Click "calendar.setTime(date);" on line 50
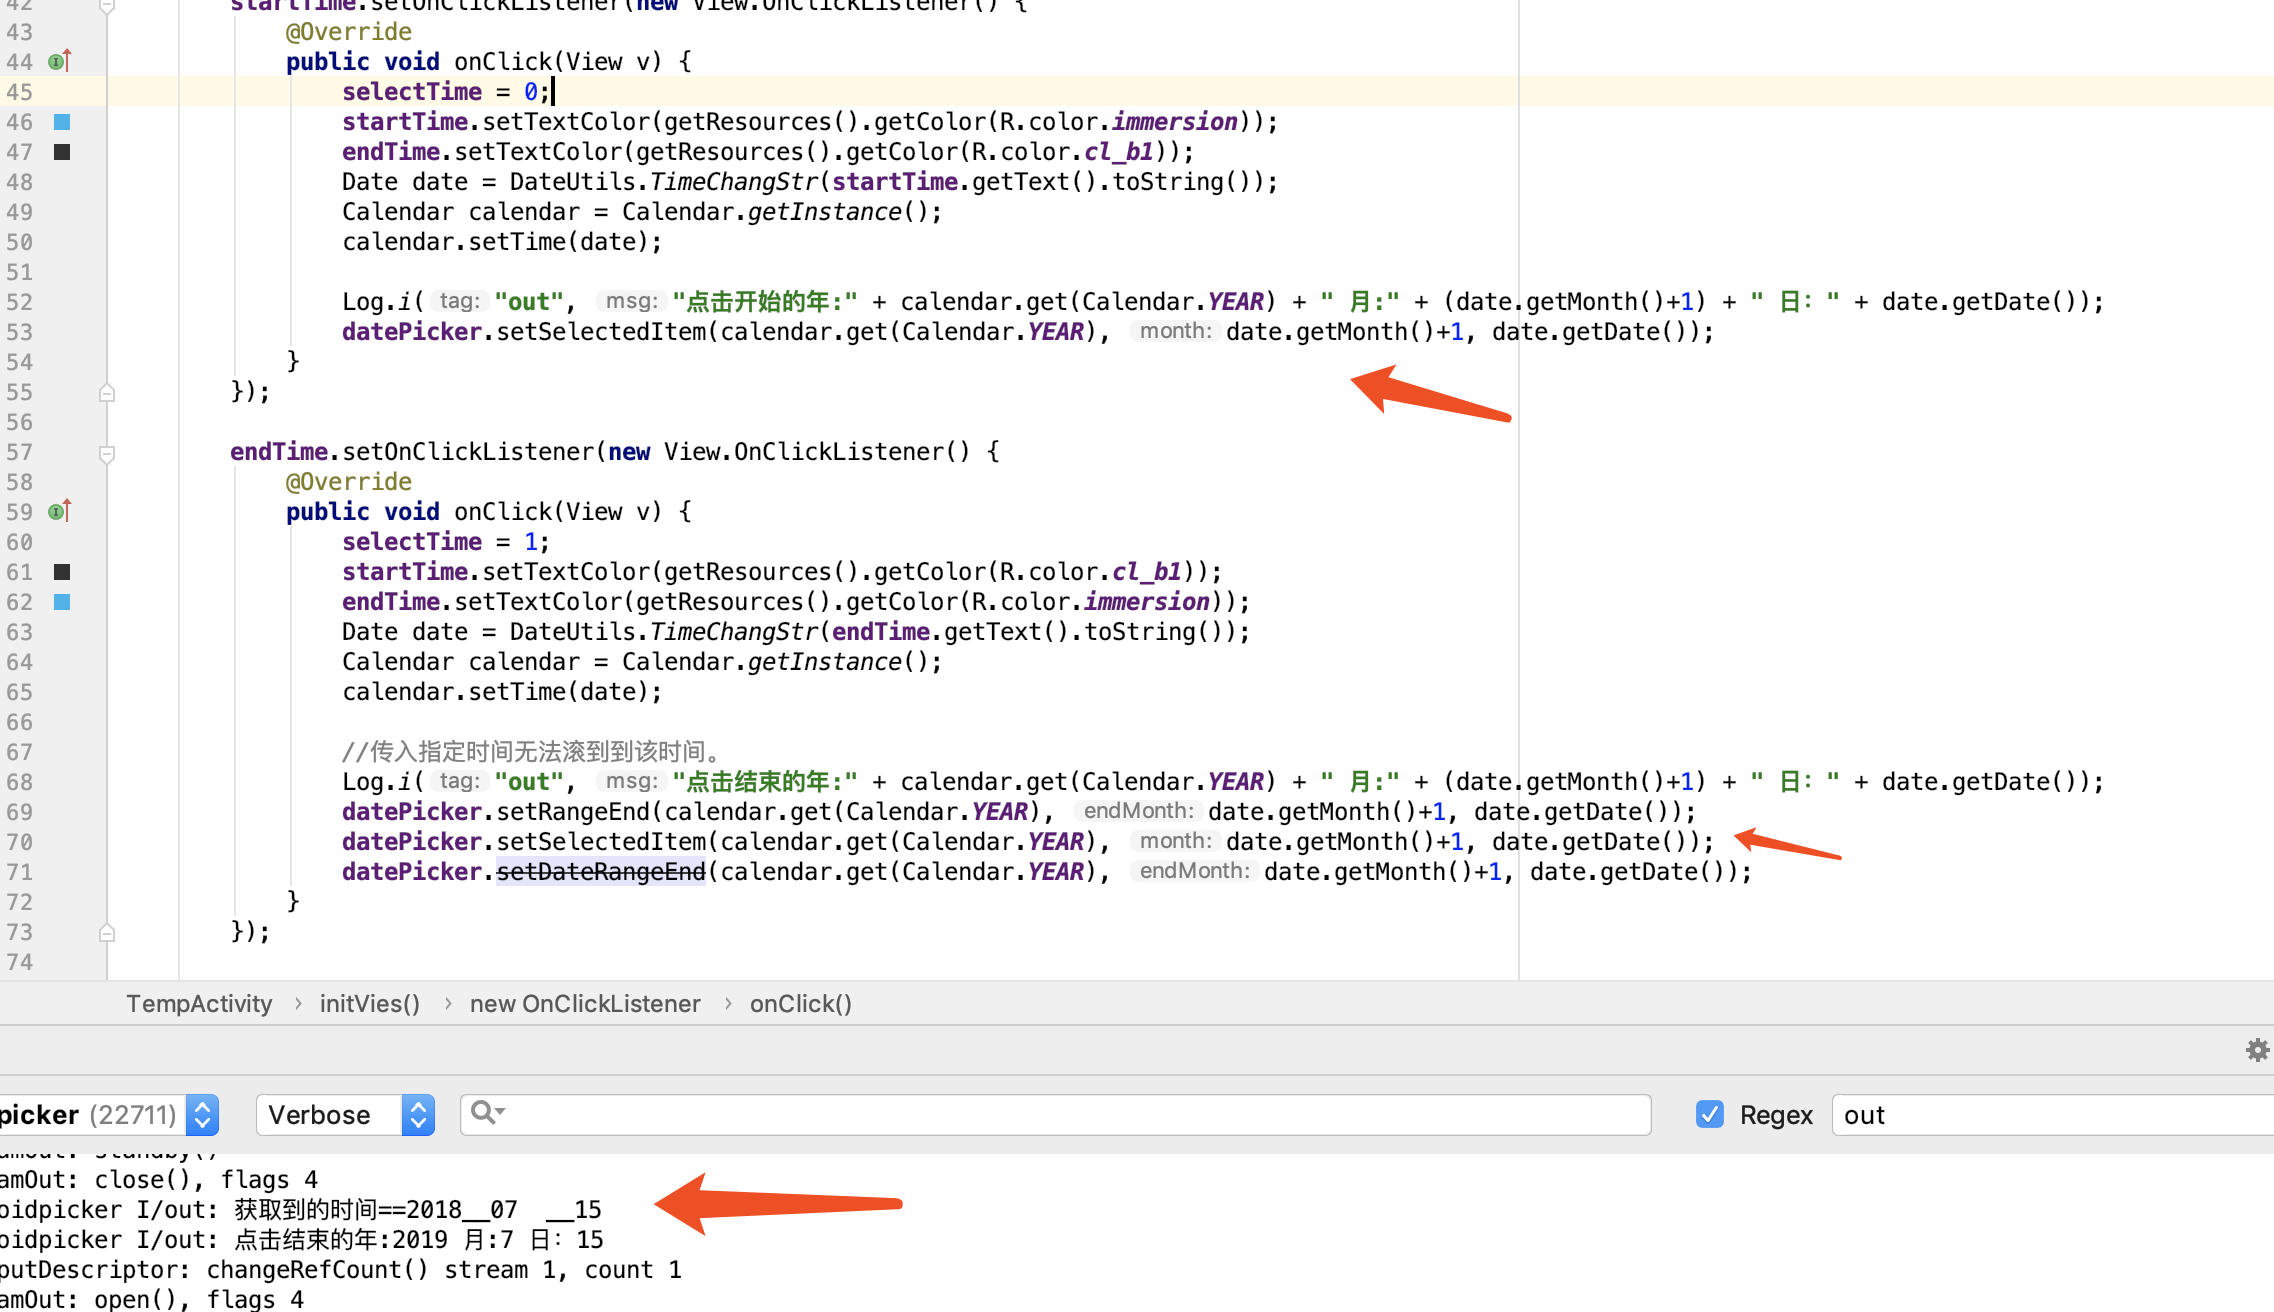This screenshot has width=2274, height=1312. click(x=502, y=242)
